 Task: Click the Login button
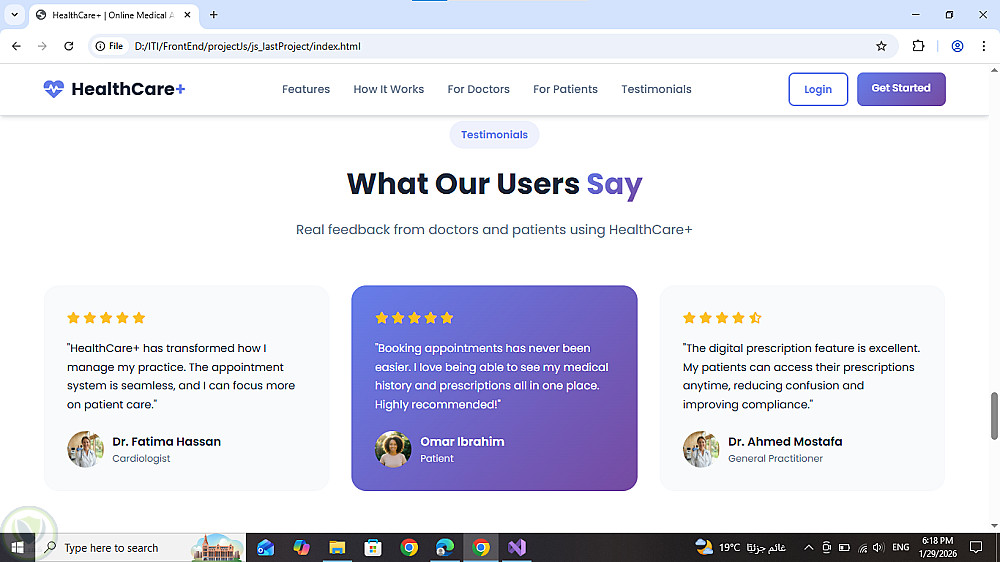click(x=818, y=89)
